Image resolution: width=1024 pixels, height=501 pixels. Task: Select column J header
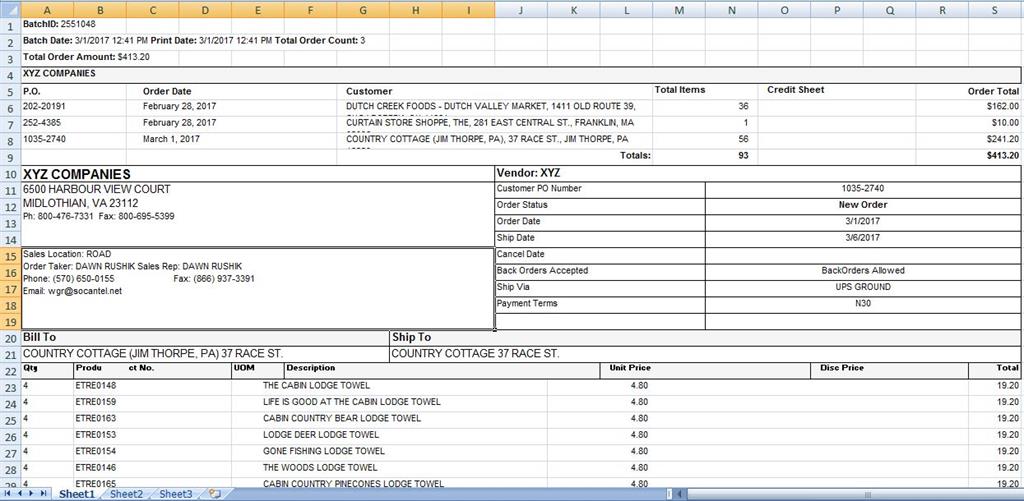[x=520, y=9]
